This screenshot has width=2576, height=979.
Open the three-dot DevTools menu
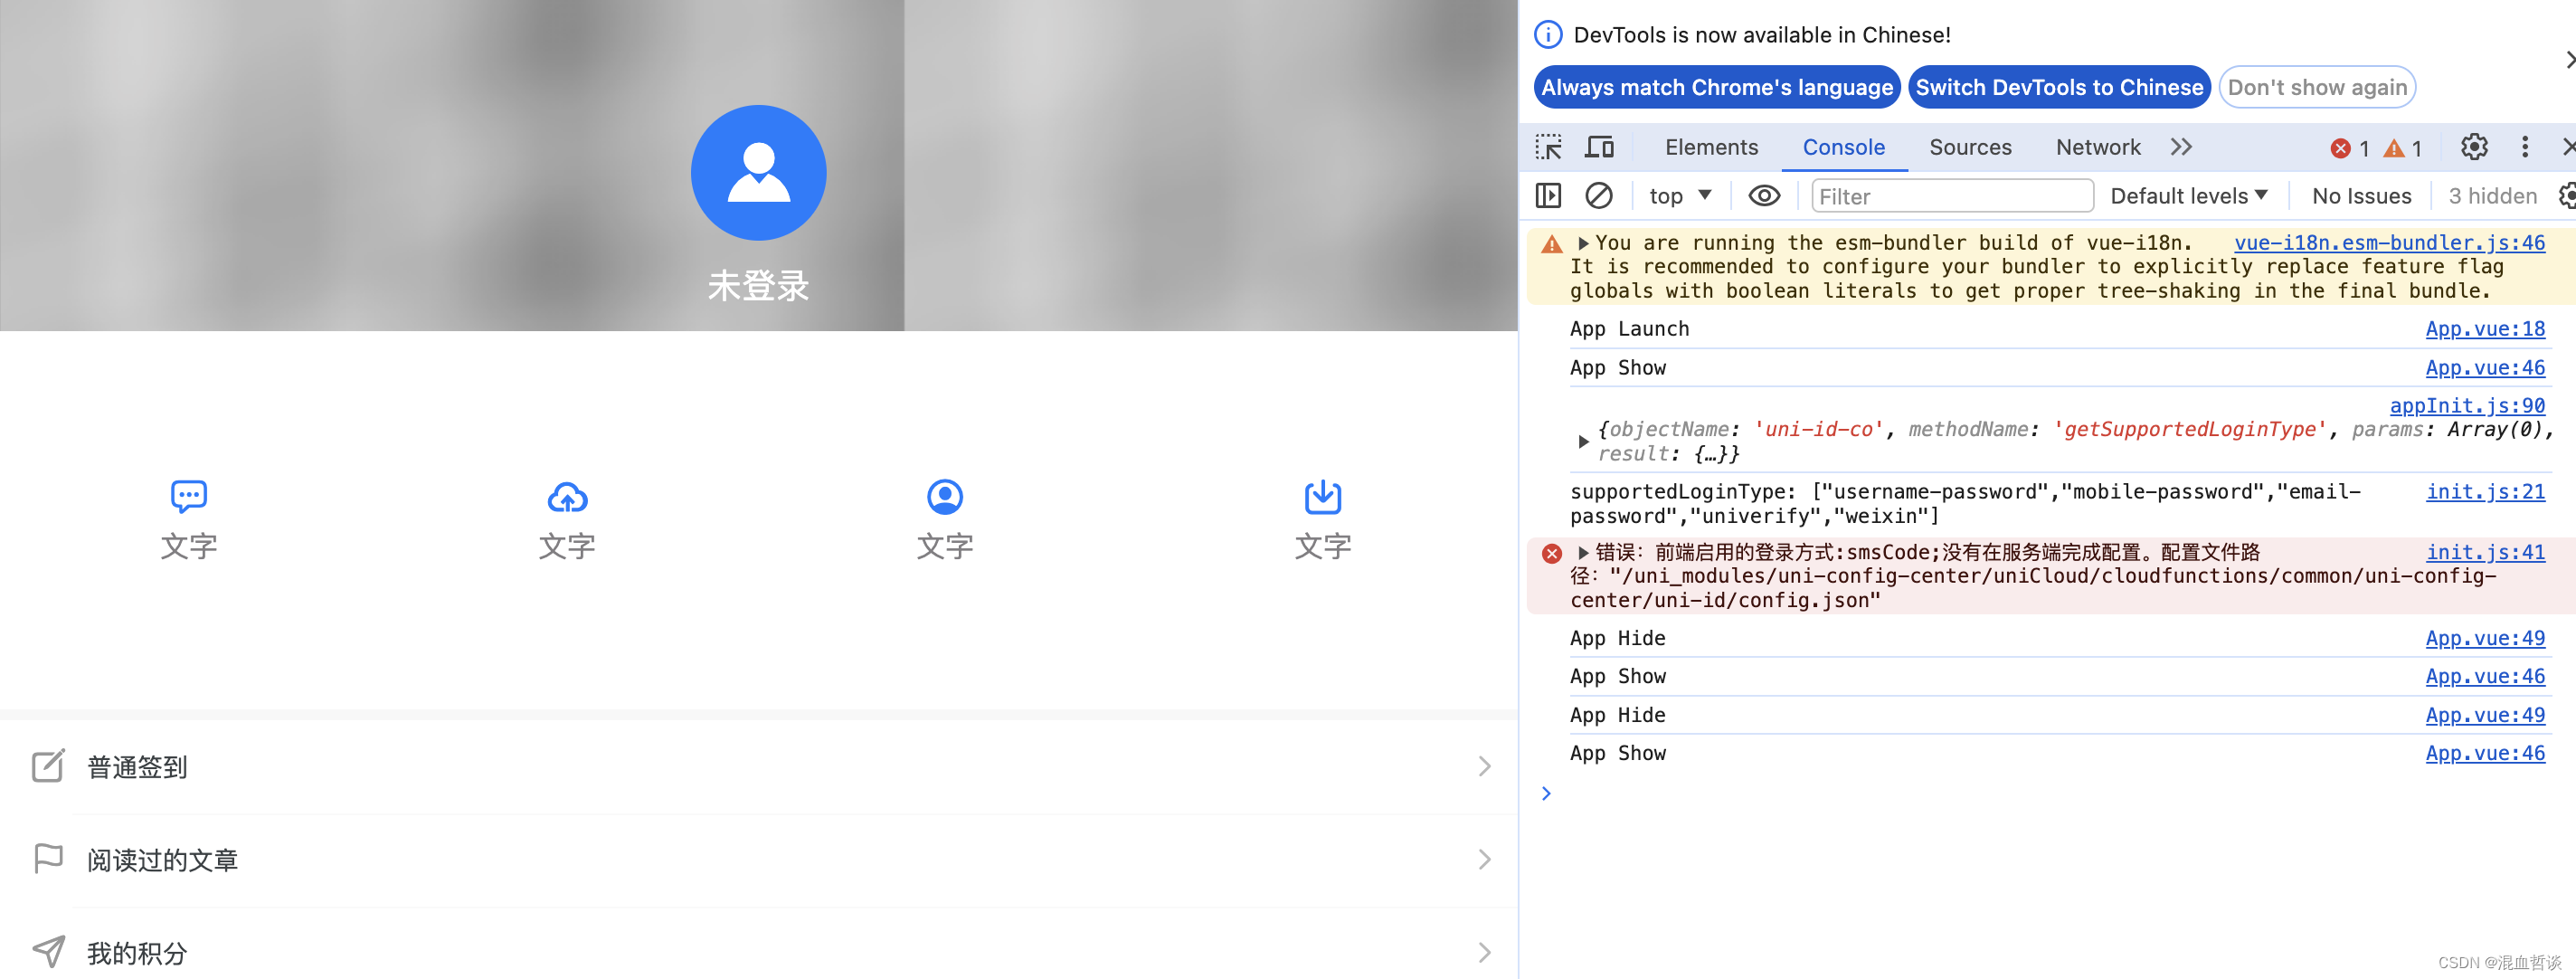2524,147
